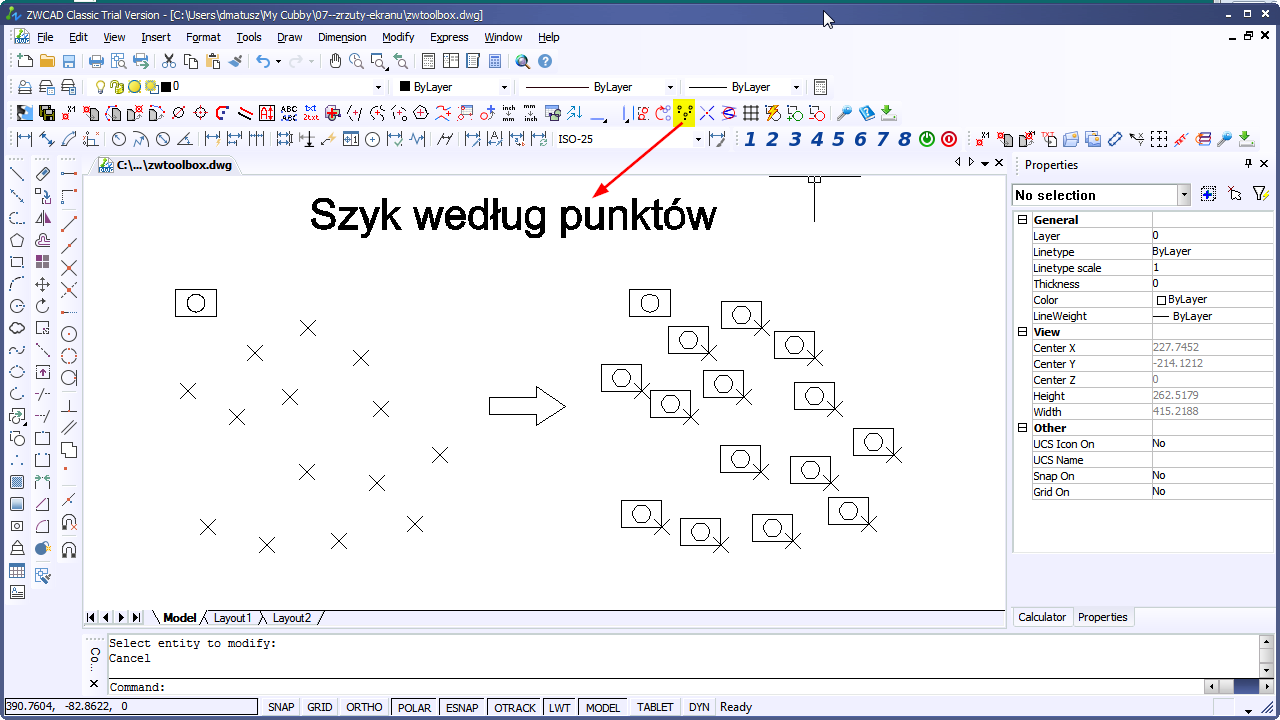Click the highlighted array-by-points icon
The image size is (1280, 720).
[685, 113]
